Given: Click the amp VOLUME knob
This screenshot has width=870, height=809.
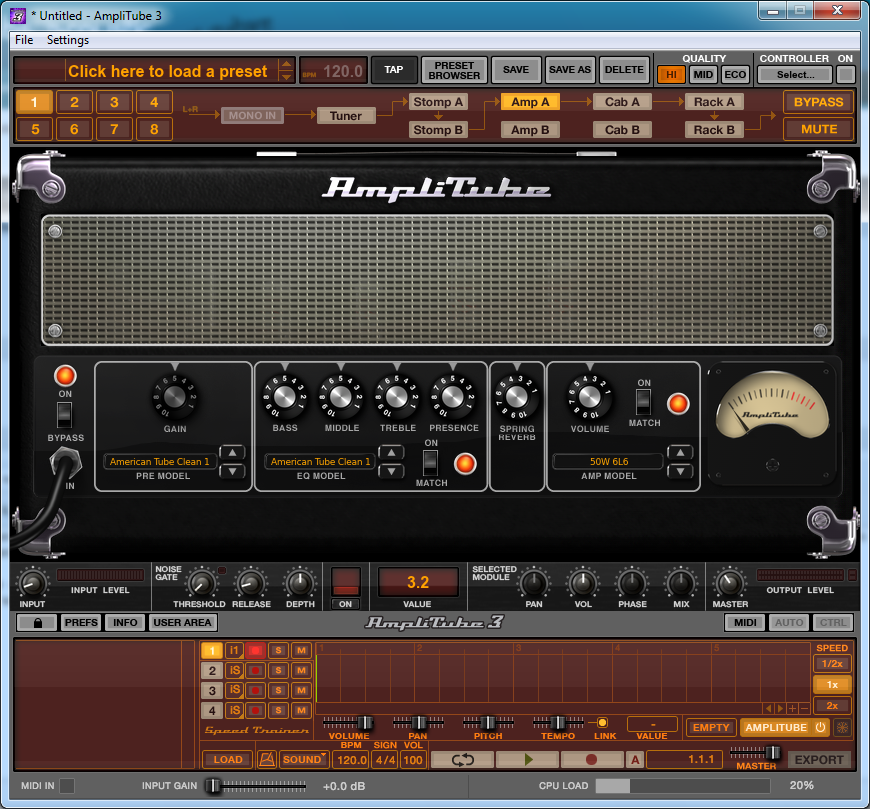Looking at the screenshot, I should [589, 397].
